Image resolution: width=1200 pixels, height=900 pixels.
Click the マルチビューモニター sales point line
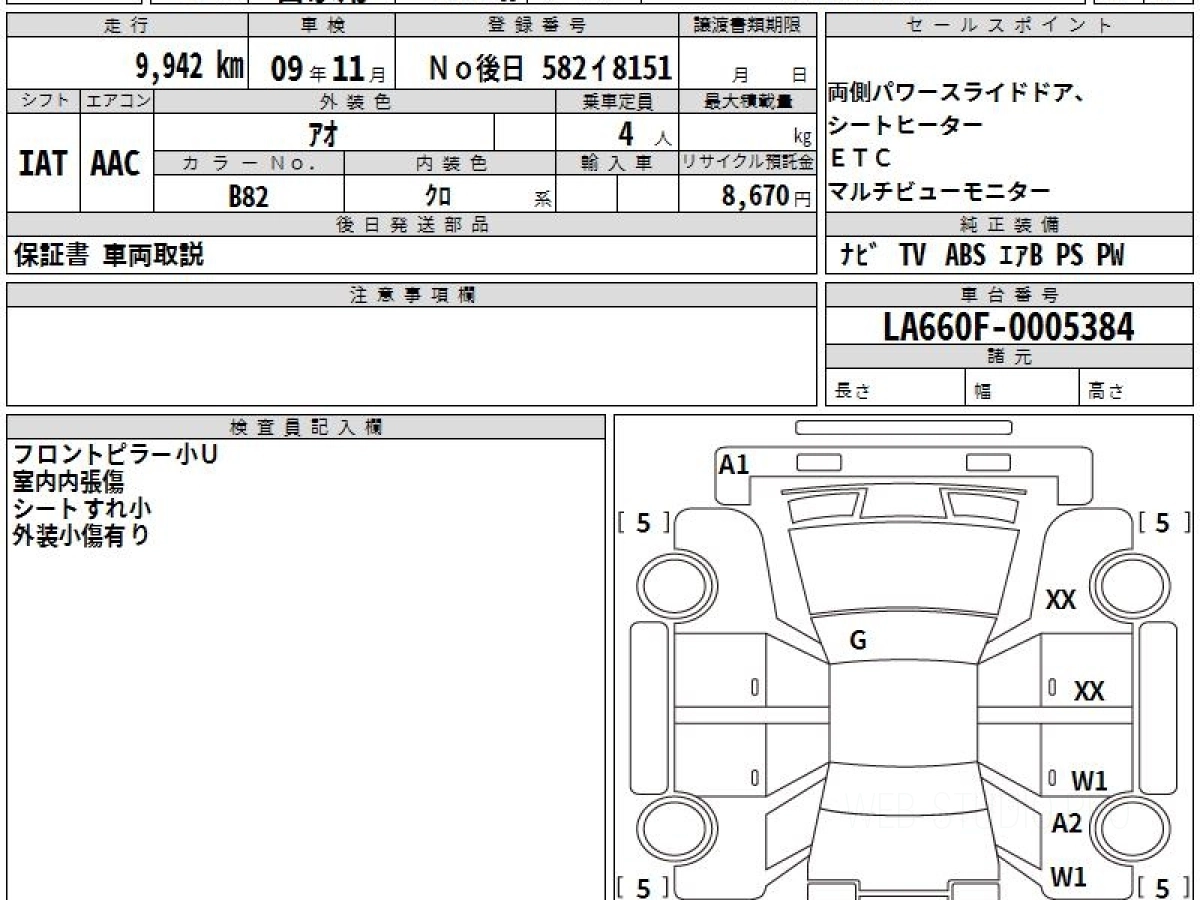coord(939,191)
